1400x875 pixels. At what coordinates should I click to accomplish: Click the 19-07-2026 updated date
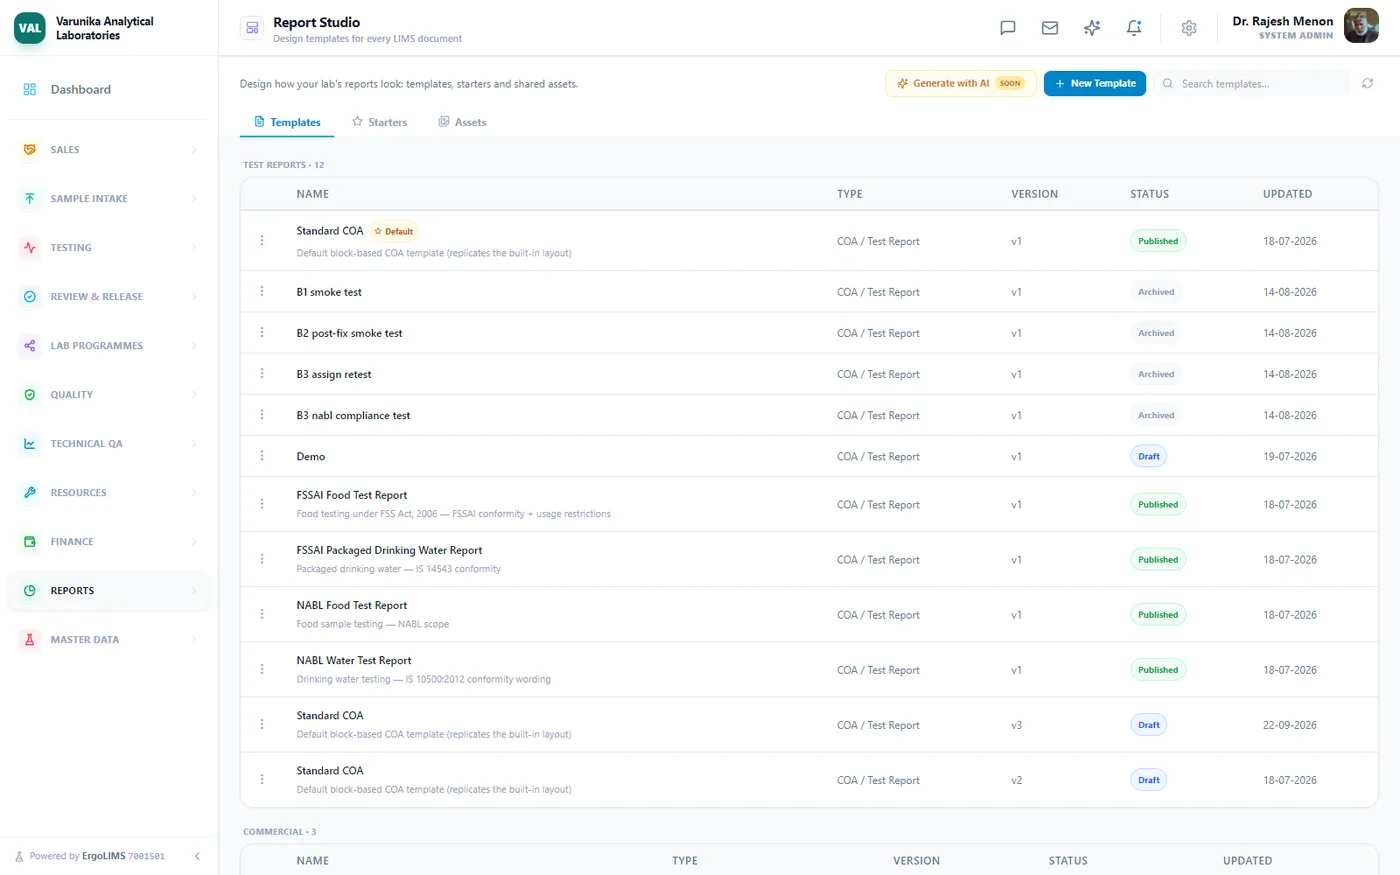1290,456
